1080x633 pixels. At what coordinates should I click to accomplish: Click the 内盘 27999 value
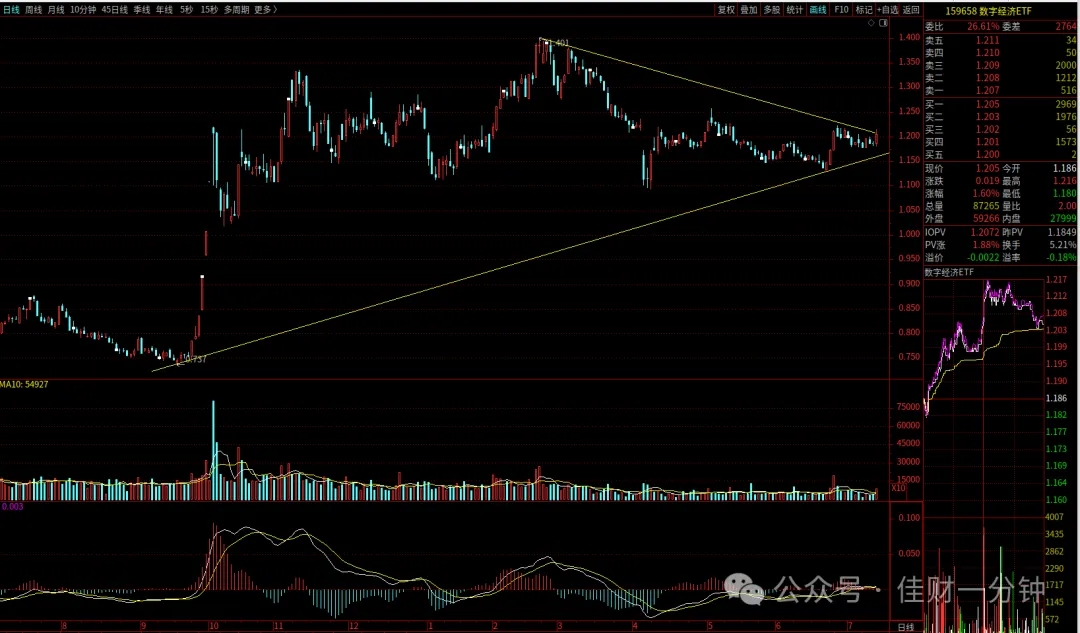pyautogui.click(x=1063, y=218)
